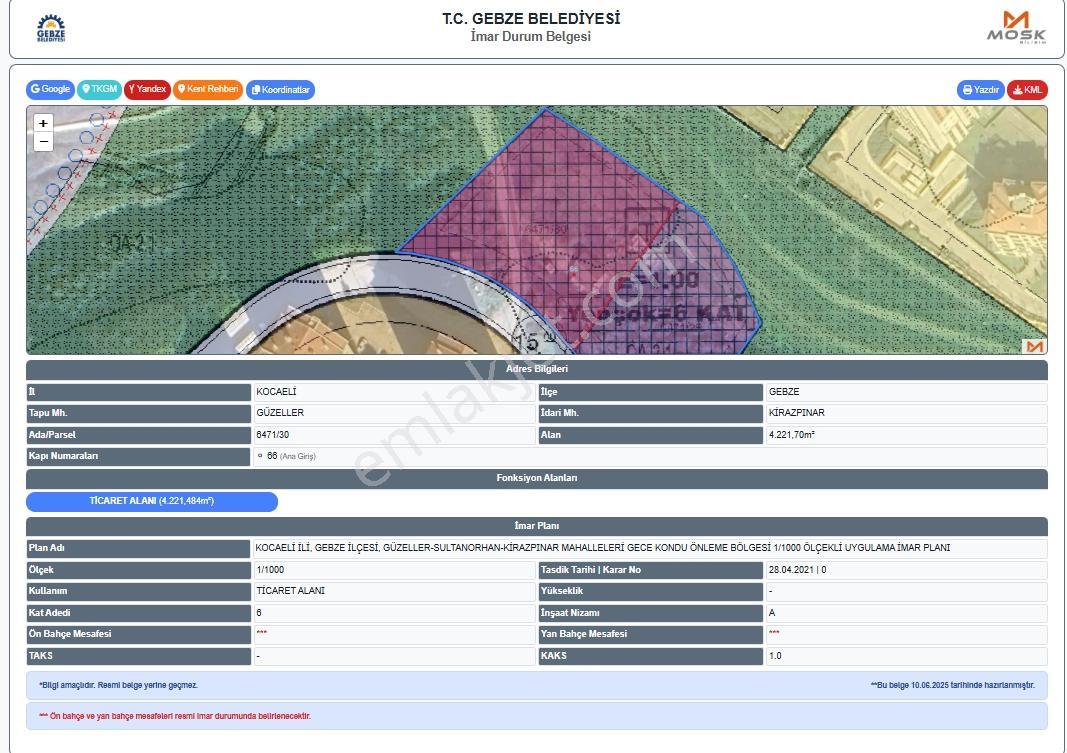Open the TKGM parcel query button
The width and height of the screenshot is (1067, 753).
coord(99,89)
